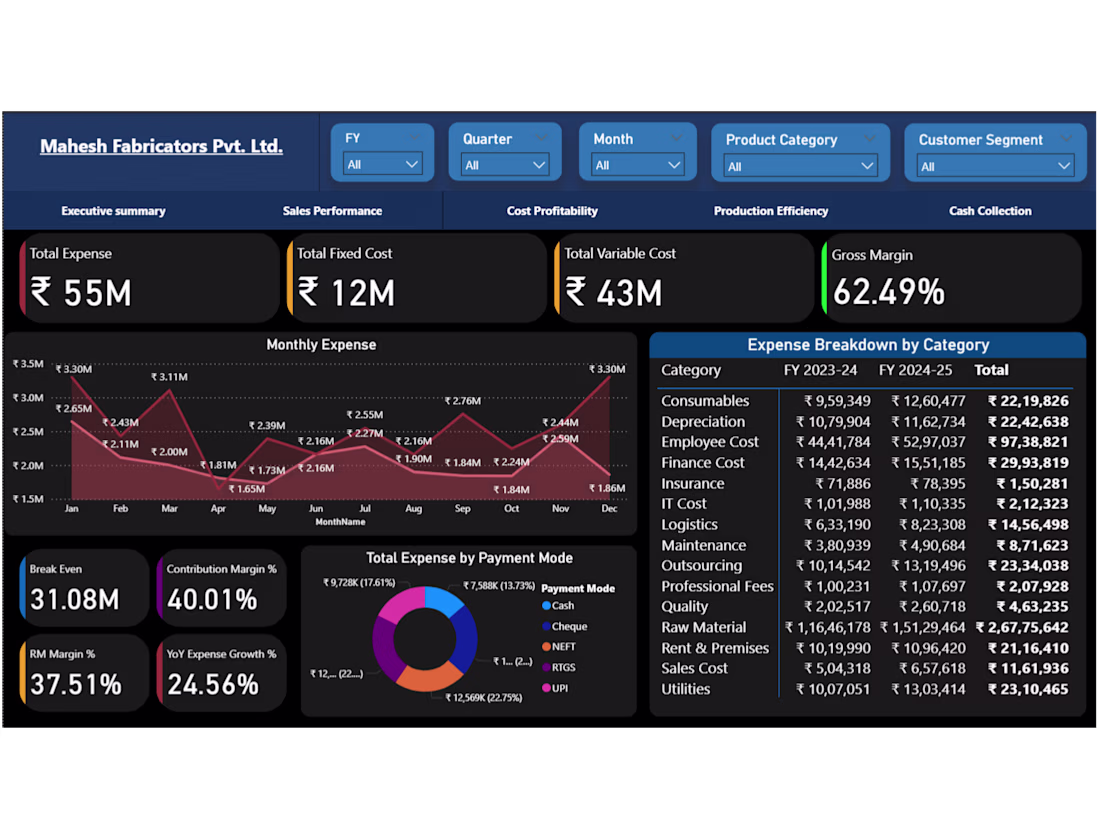Select the Outsourcing row label
1100x825 pixels.
(701, 565)
